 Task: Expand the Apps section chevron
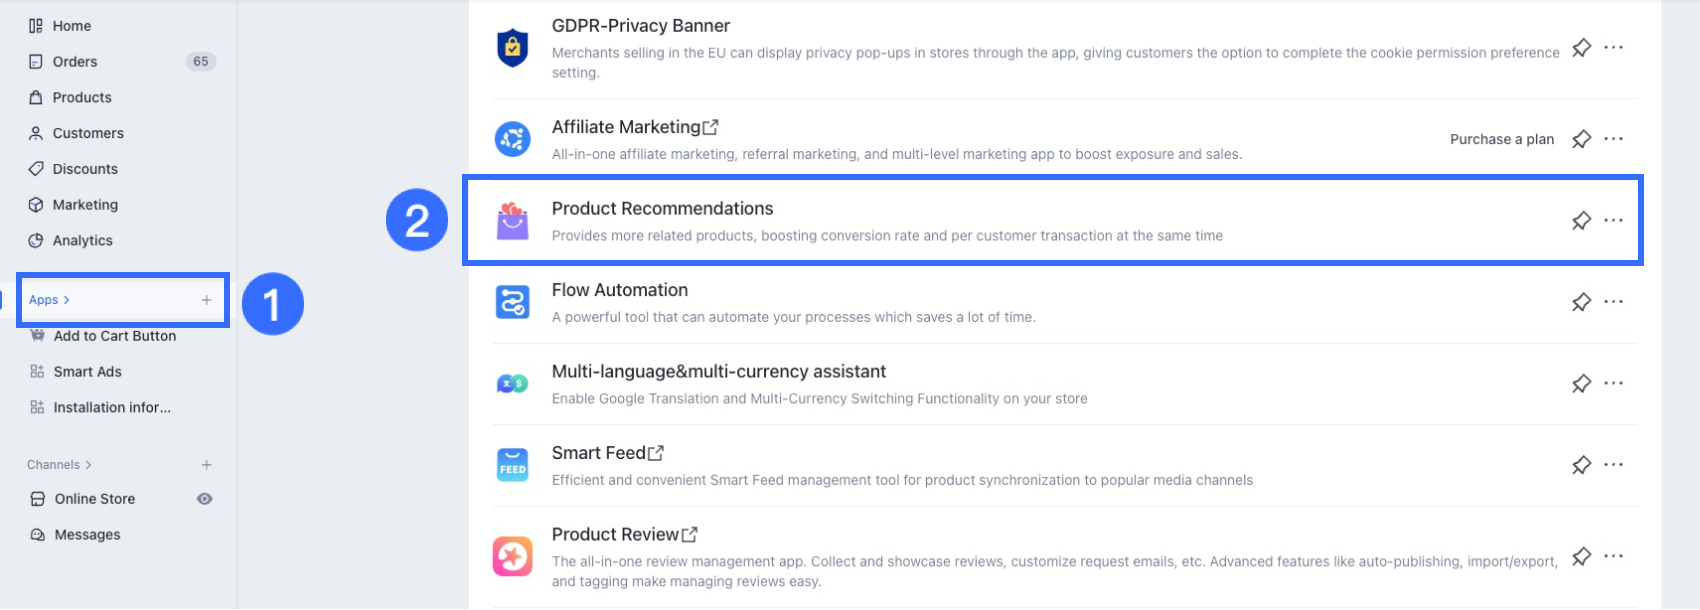pyautogui.click(x=67, y=300)
